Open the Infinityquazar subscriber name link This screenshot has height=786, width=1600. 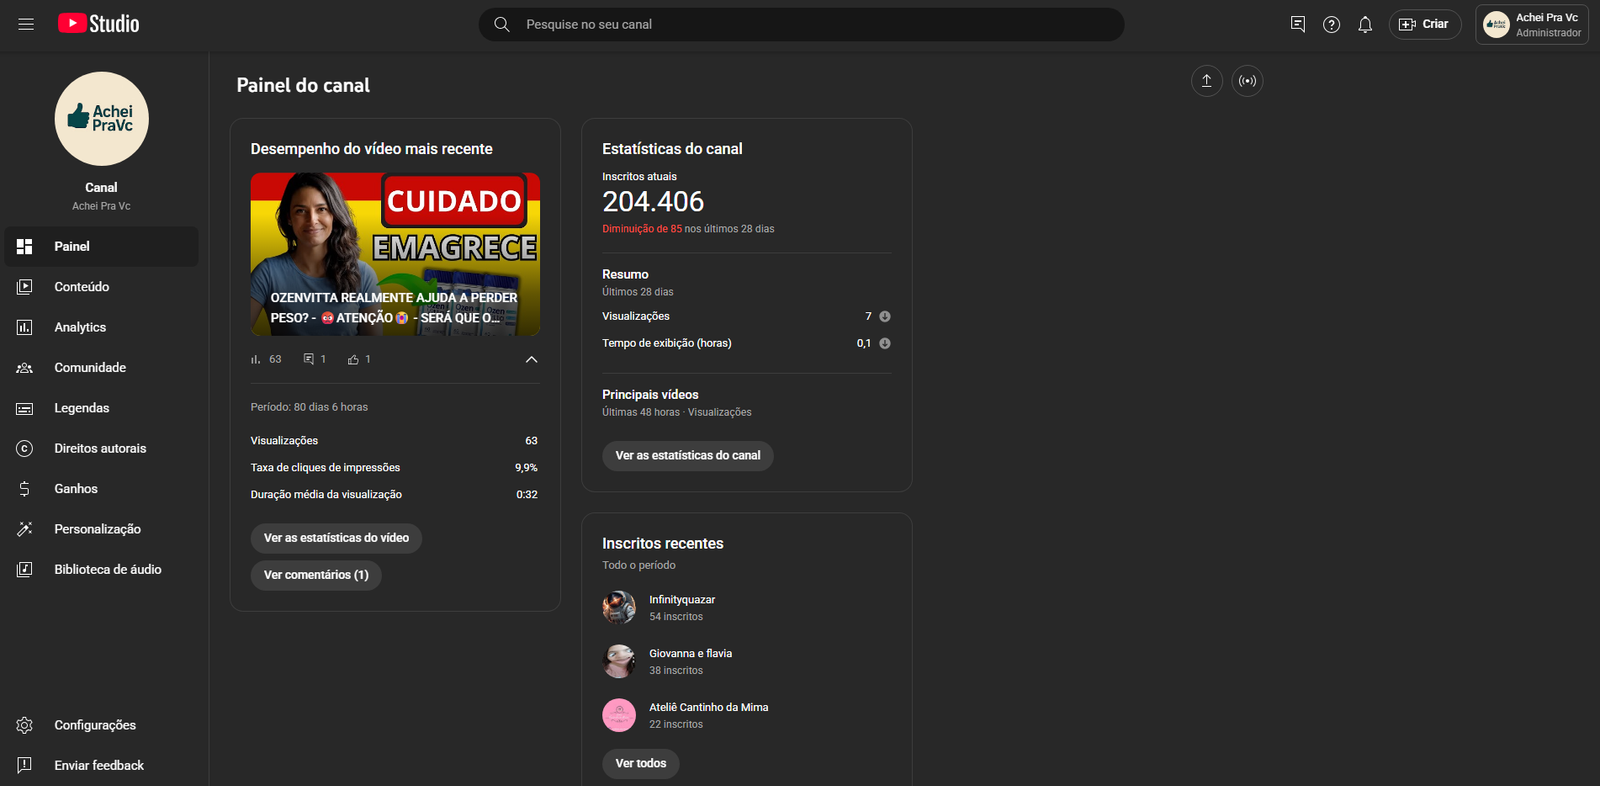click(682, 600)
